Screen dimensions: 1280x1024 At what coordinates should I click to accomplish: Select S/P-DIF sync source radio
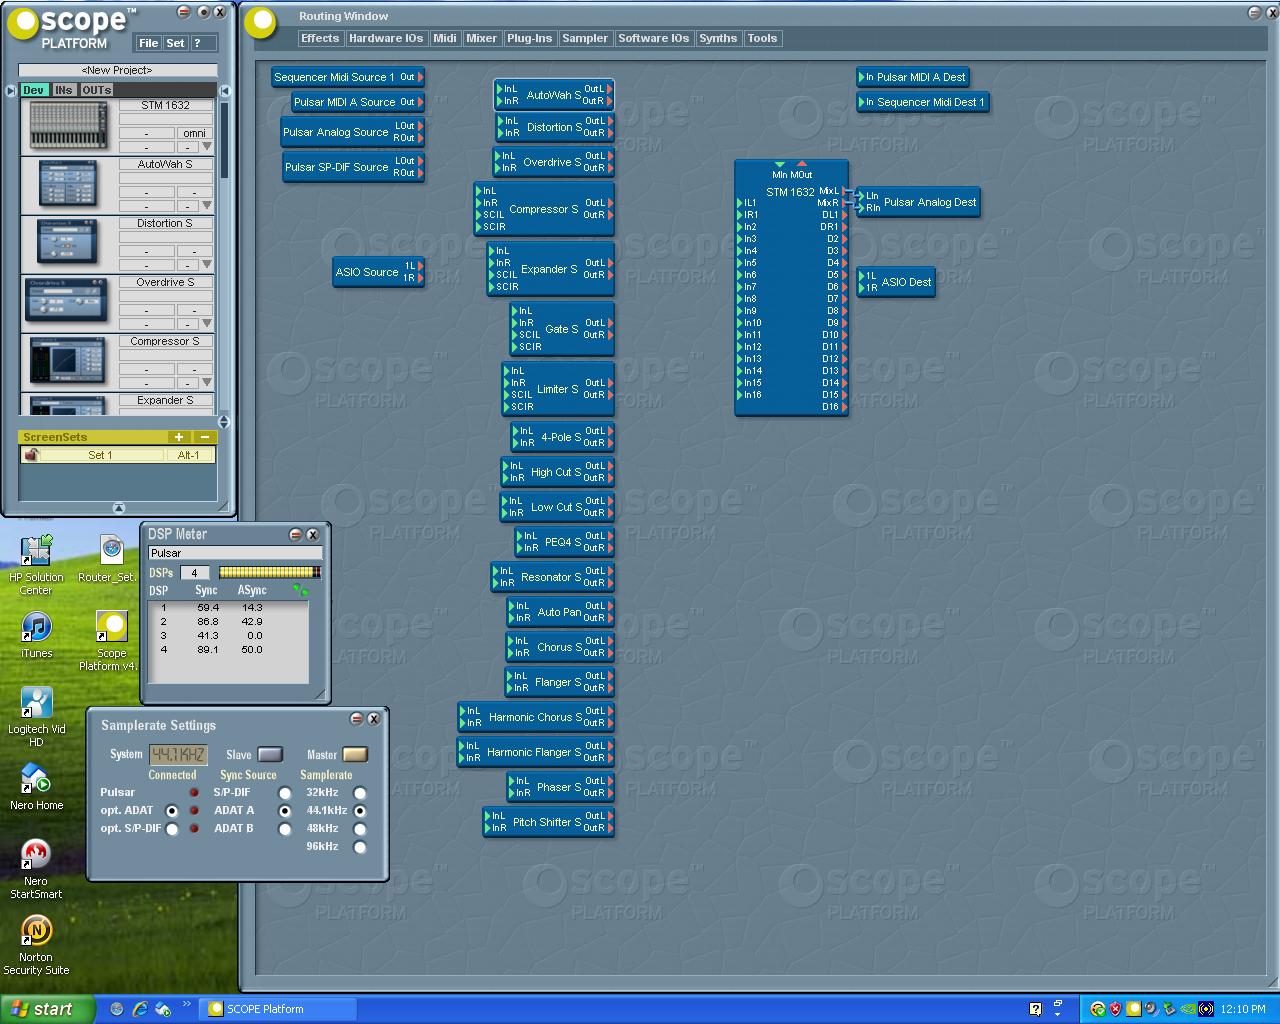285,793
